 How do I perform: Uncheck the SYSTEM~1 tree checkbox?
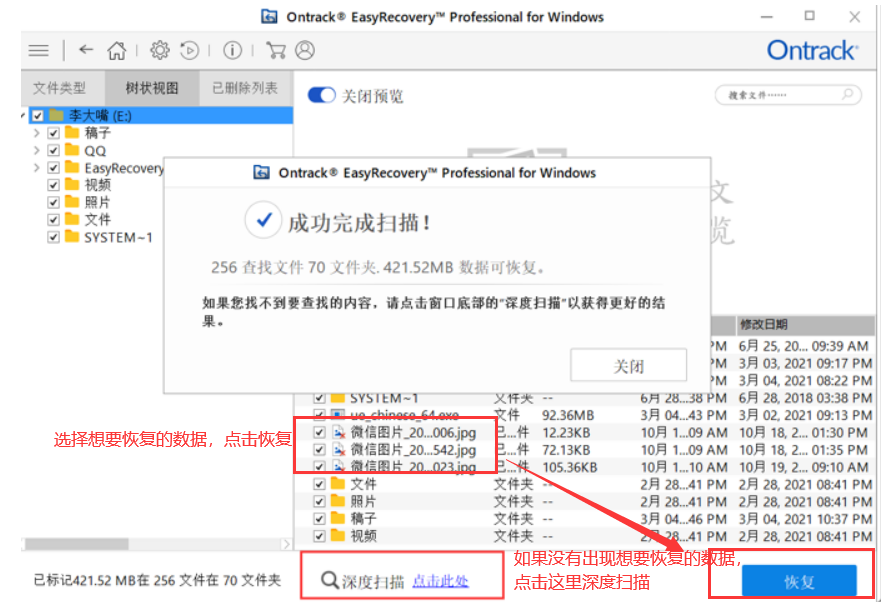54,237
